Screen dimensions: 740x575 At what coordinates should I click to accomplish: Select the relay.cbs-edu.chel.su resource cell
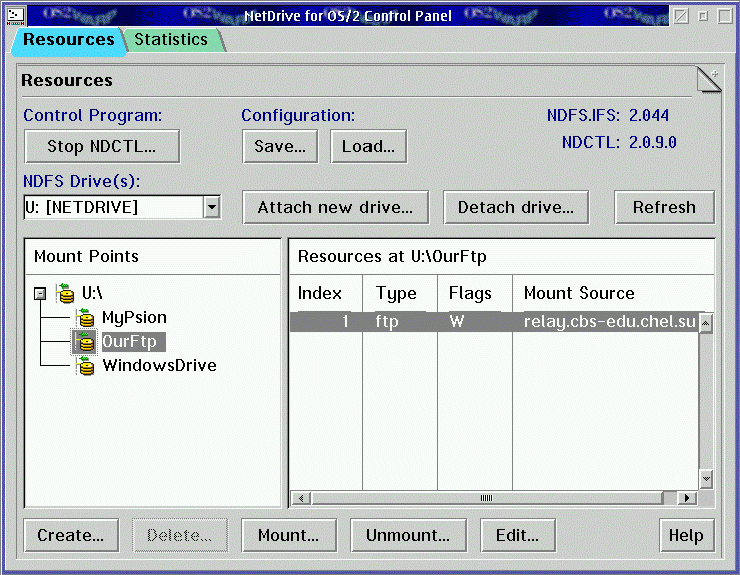(606, 321)
